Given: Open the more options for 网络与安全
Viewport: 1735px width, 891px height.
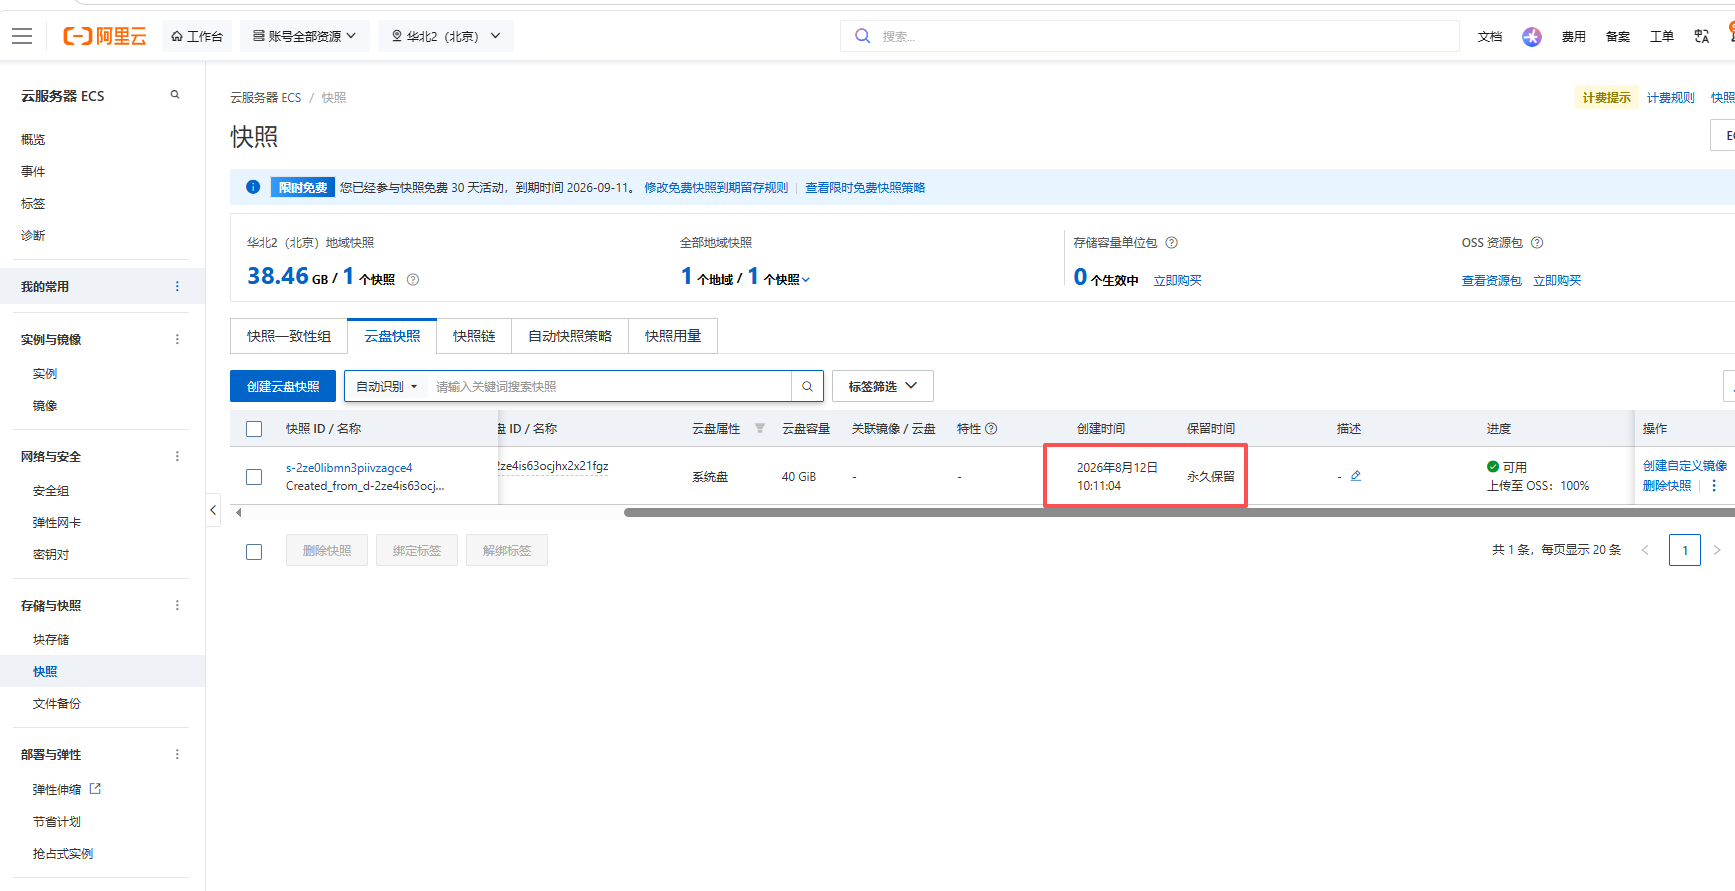Looking at the screenshot, I should 177,456.
